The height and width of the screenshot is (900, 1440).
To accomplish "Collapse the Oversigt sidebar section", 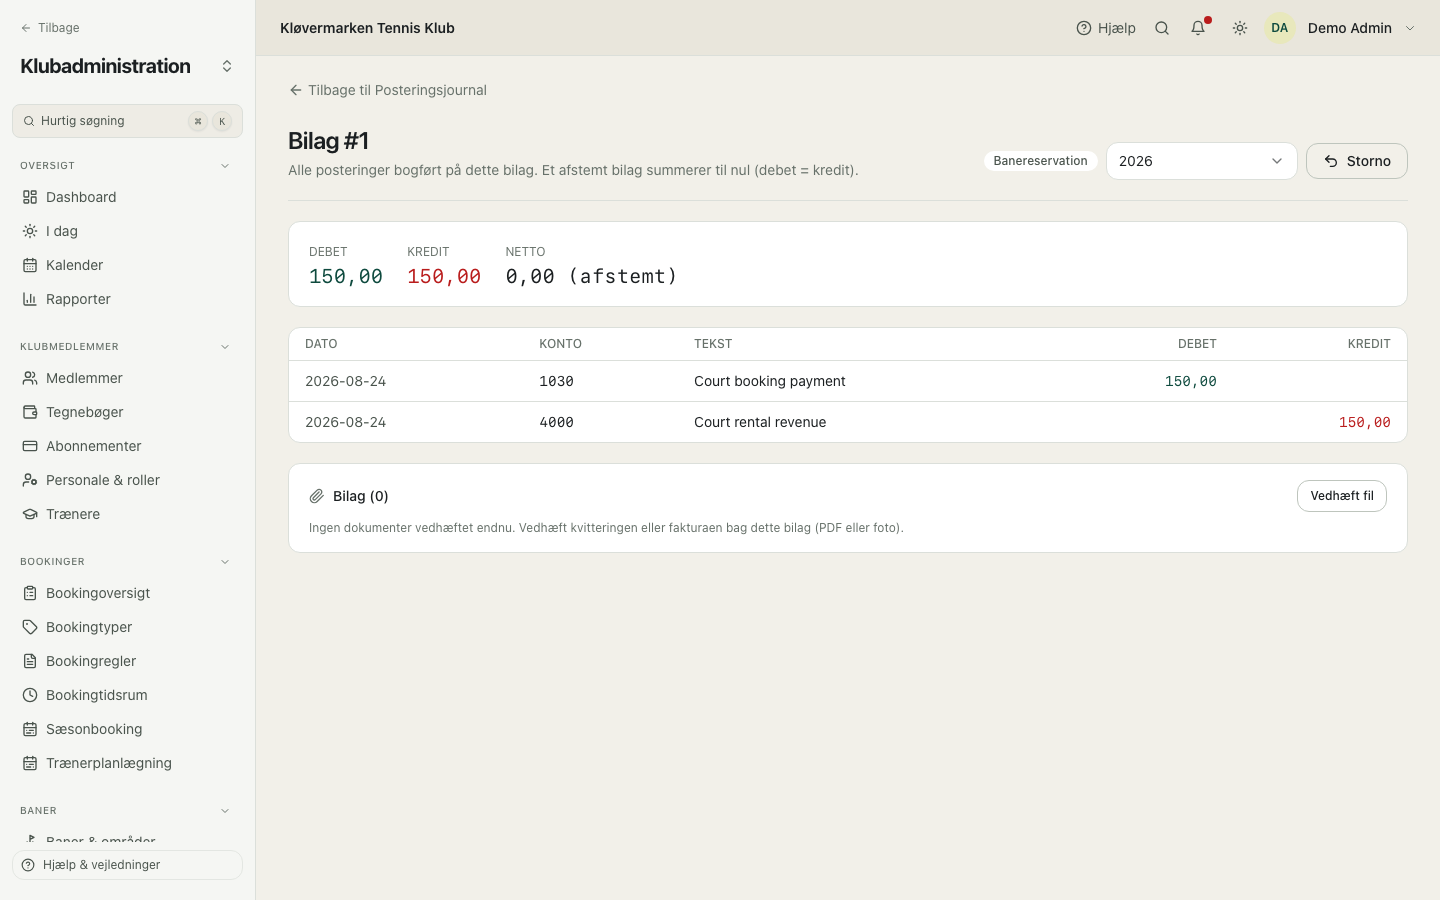I will [x=225, y=166].
